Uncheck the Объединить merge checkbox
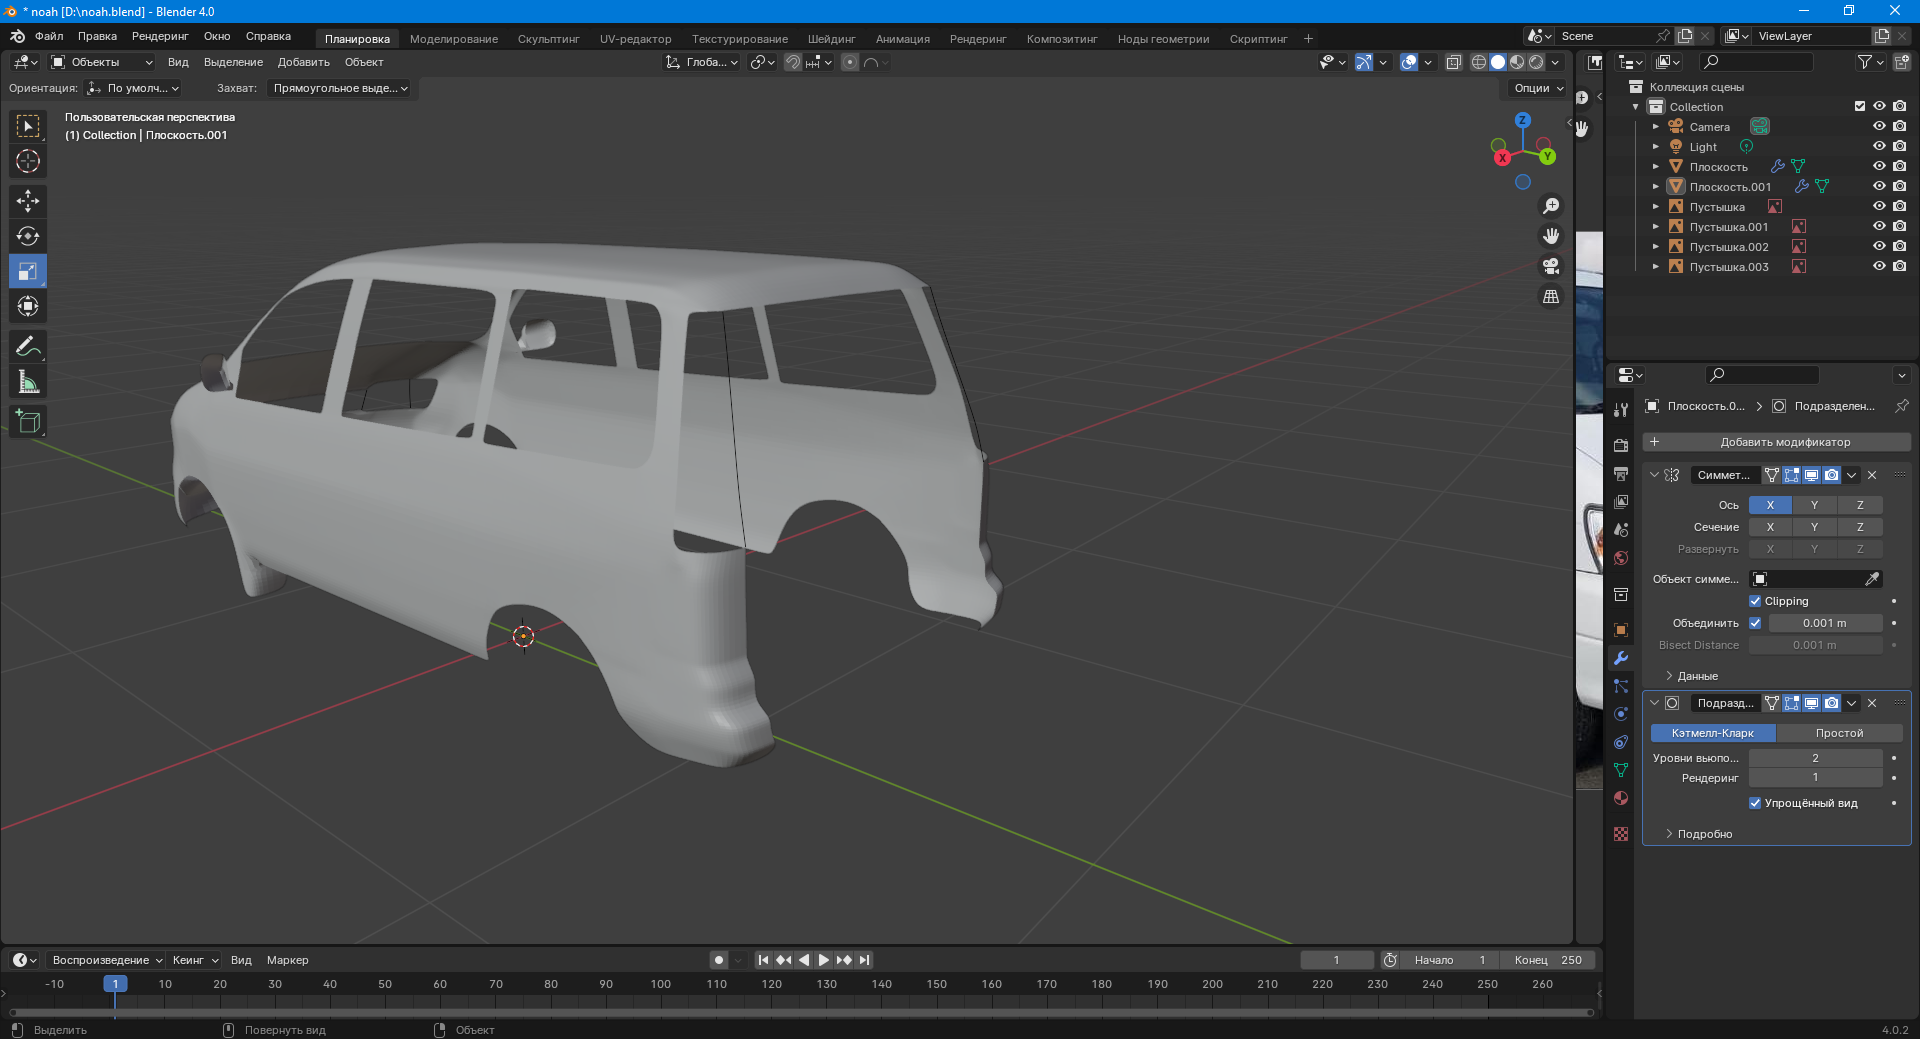This screenshot has height=1039, width=1920. (1755, 623)
